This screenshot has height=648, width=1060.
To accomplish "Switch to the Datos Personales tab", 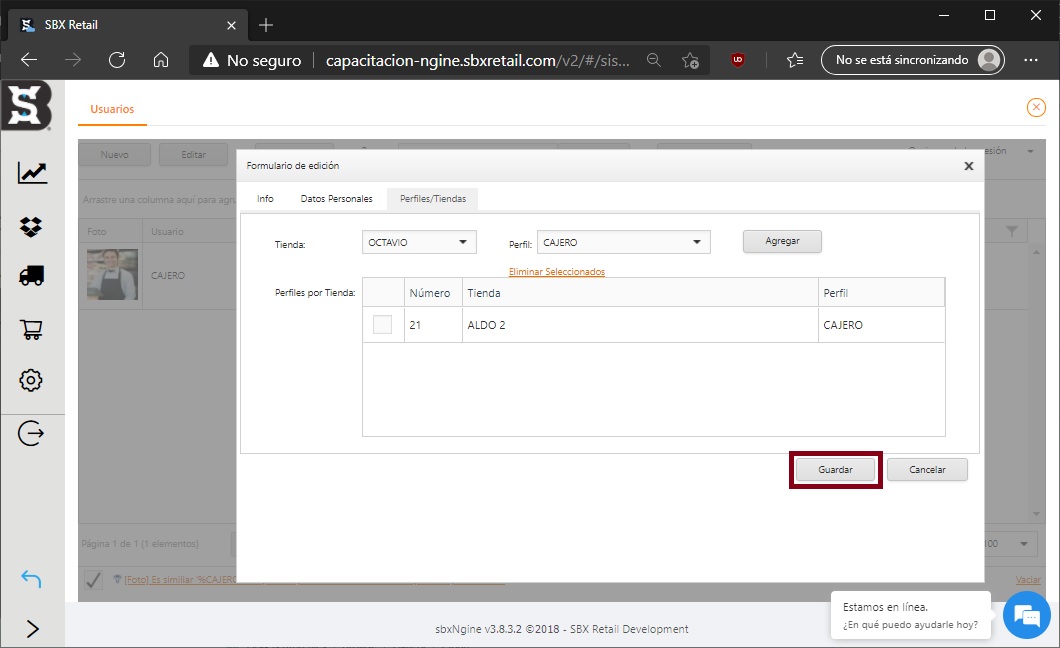I will (x=337, y=199).
